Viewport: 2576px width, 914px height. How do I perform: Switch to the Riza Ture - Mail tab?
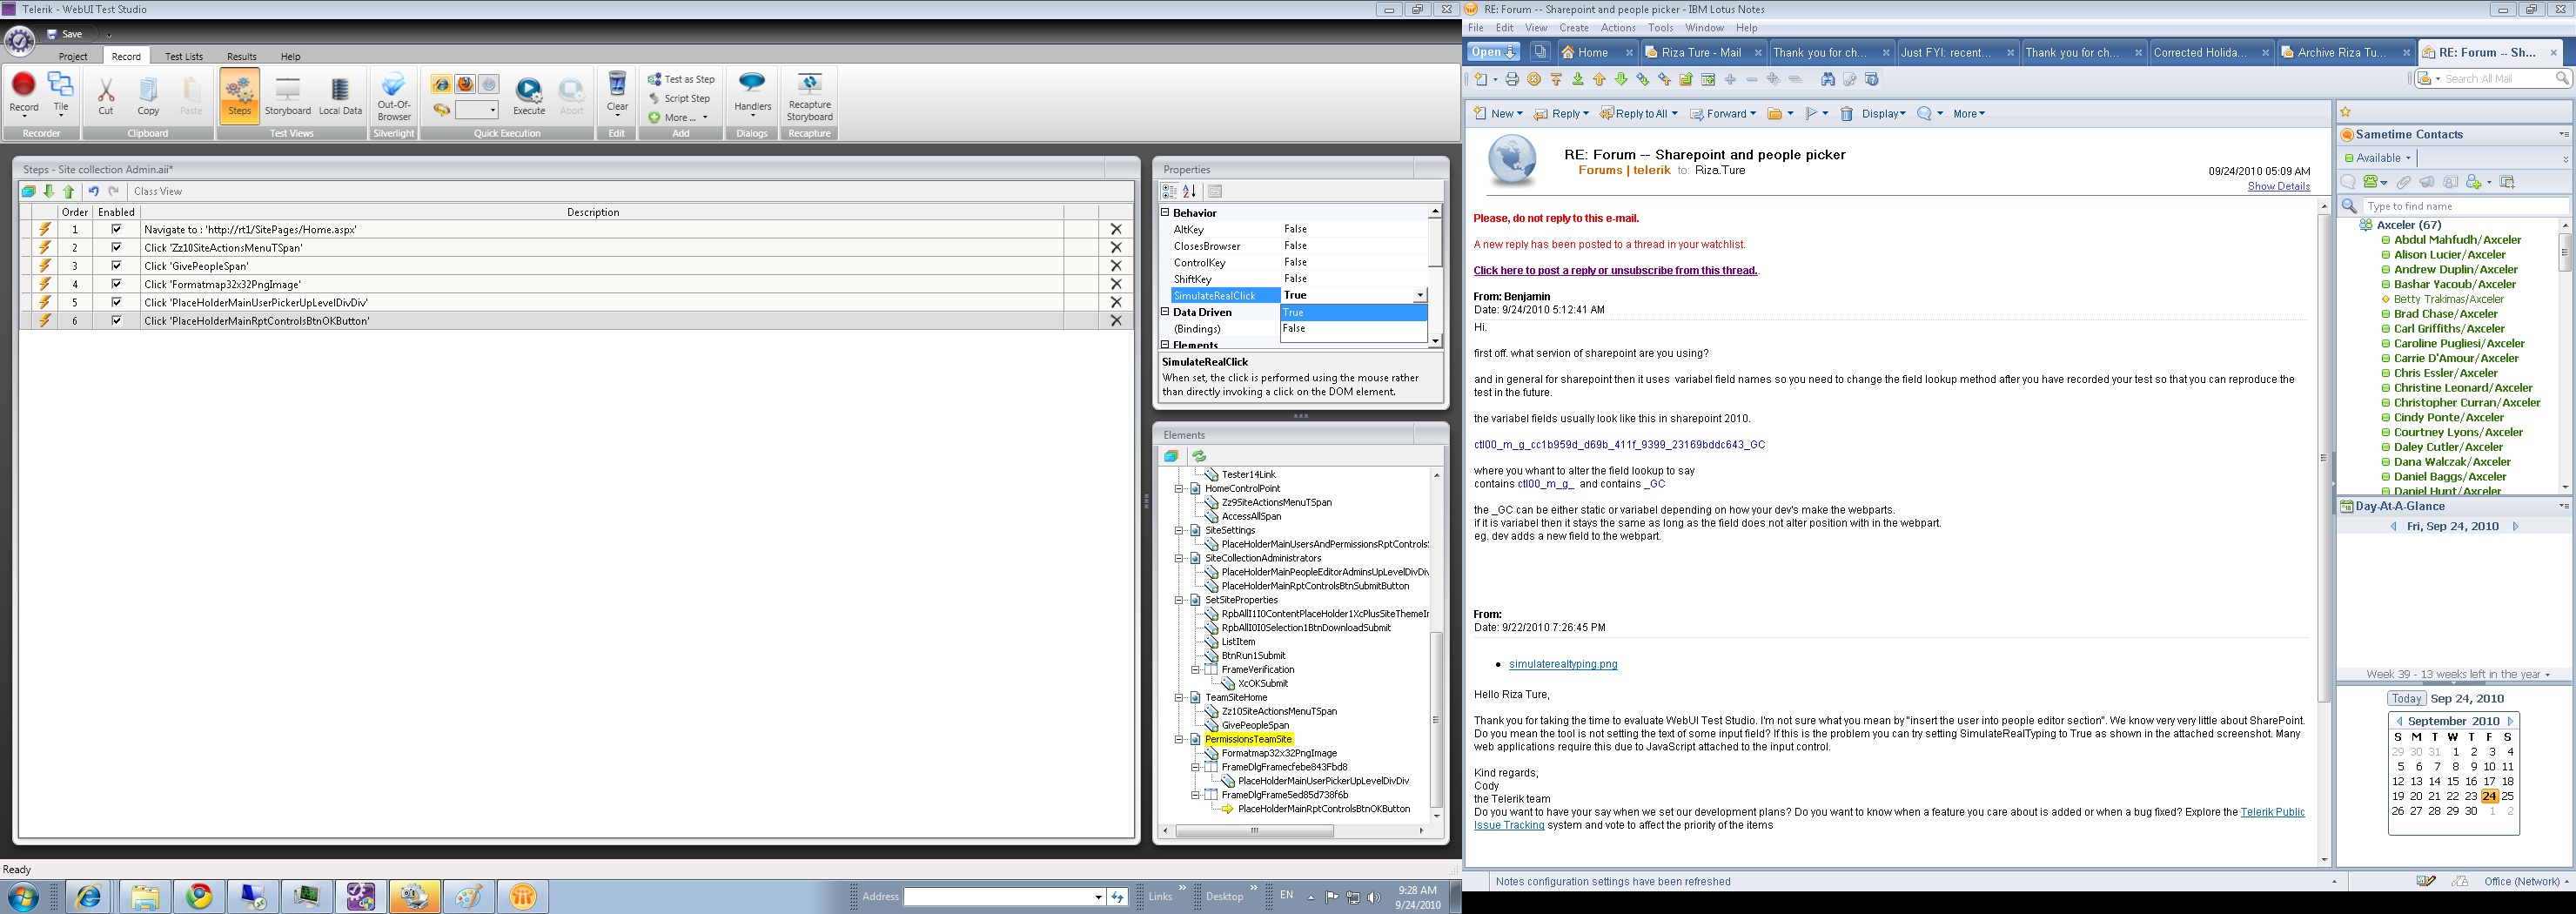(1702, 53)
